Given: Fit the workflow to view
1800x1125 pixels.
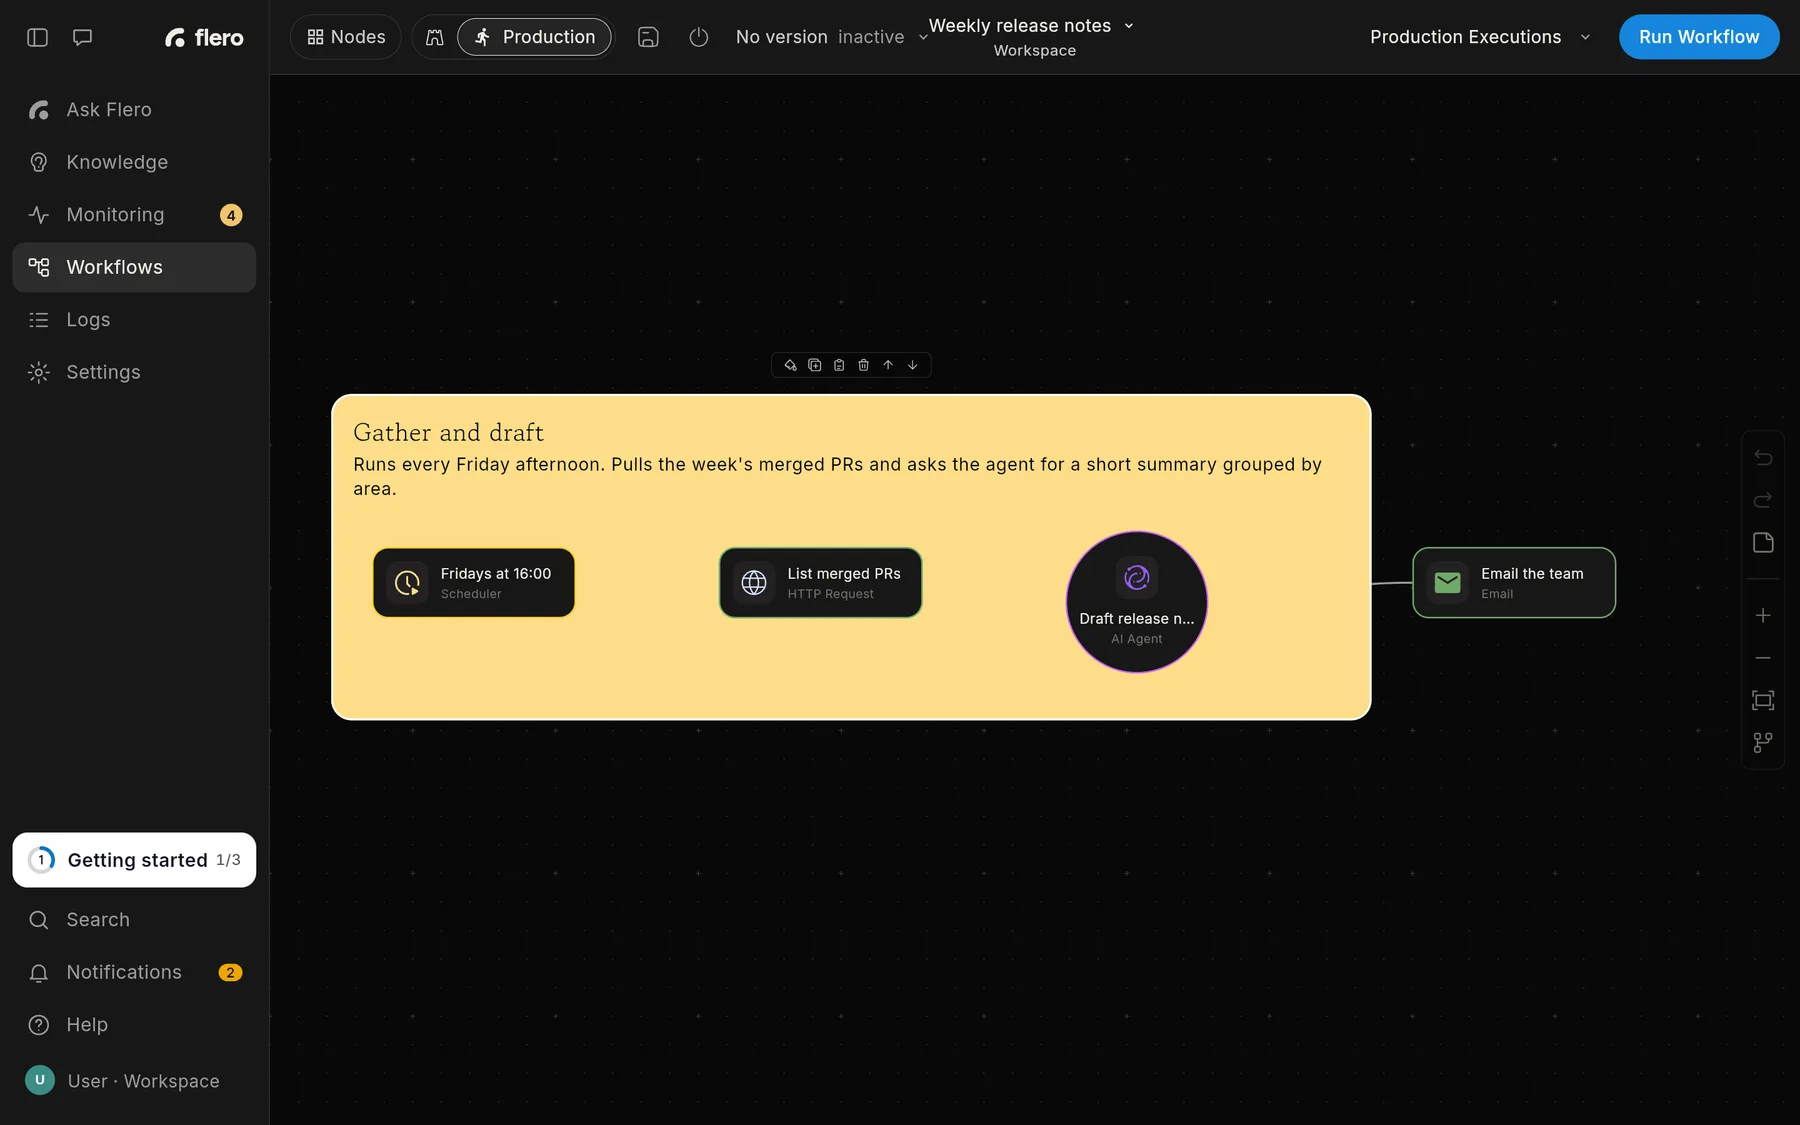Looking at the screenshot, I should (x=1763, y=701).
